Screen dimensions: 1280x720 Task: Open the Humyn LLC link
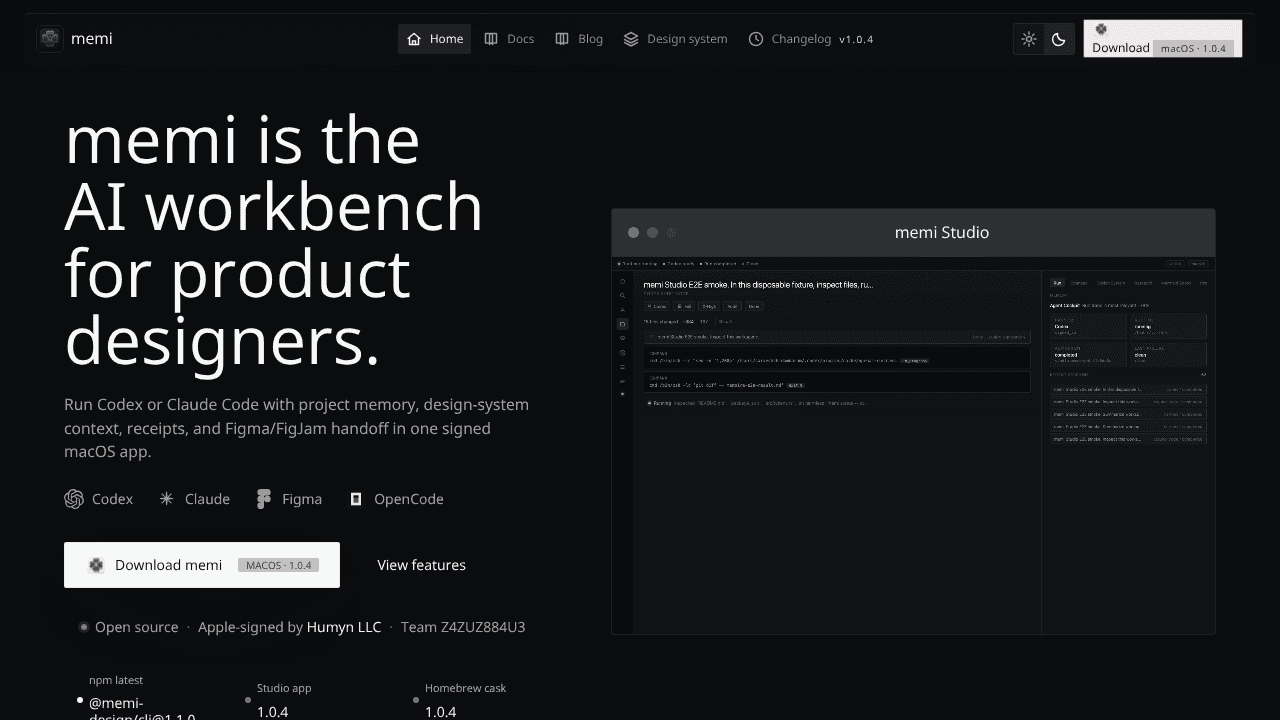[x=344, y=627]
